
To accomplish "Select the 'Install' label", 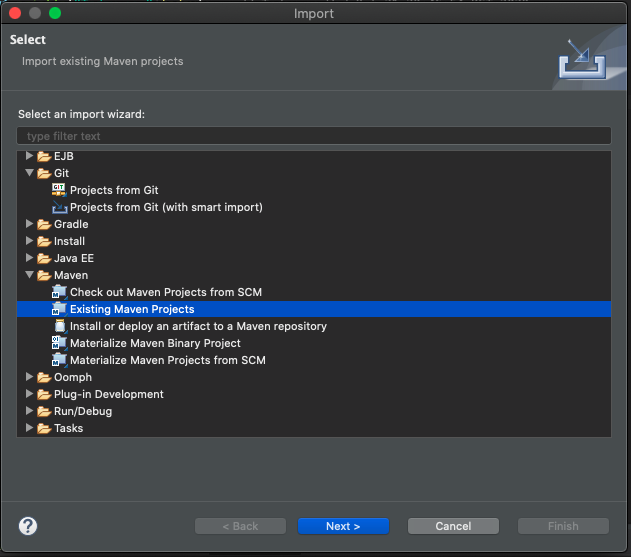I will (69, 241).
